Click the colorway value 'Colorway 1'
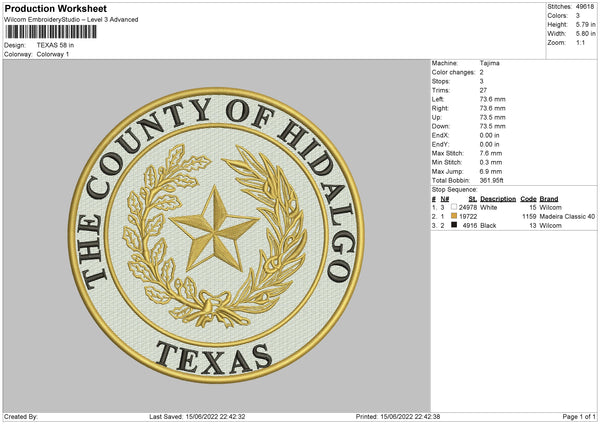600x424 pixels. (x=53, y=54)
